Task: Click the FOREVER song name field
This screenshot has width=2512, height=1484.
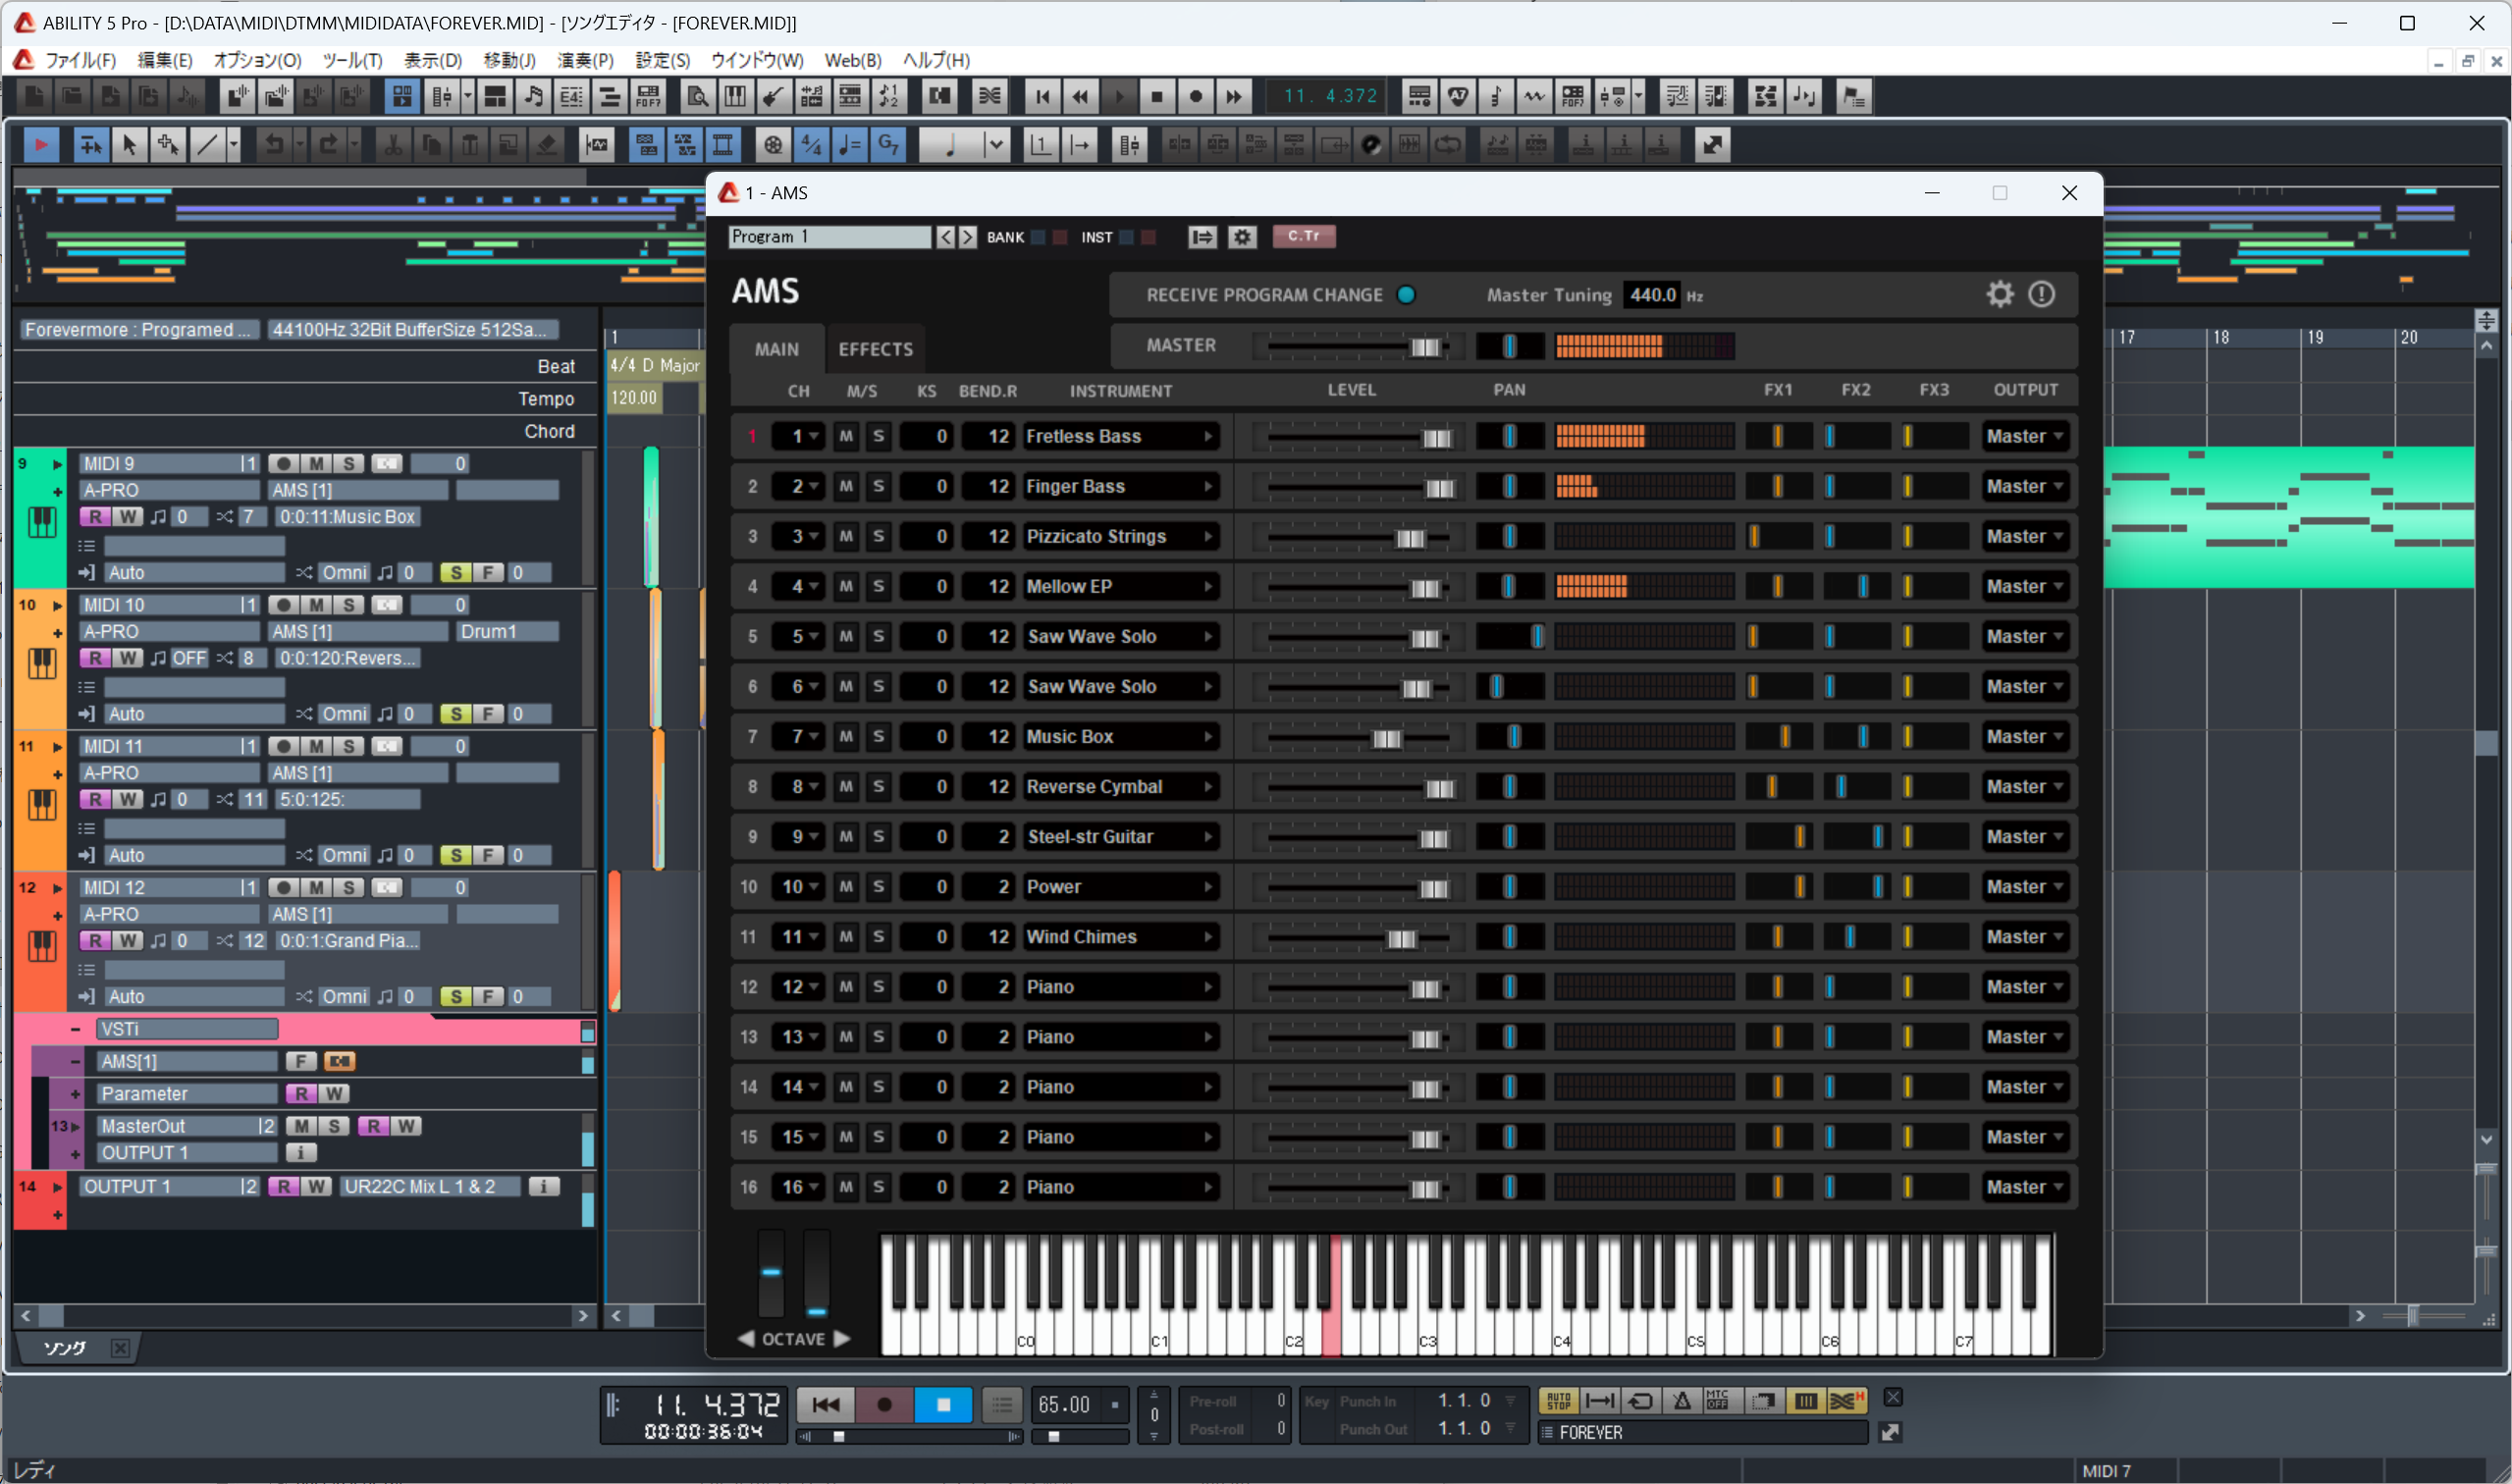Action: [x=1702, y=1432]
